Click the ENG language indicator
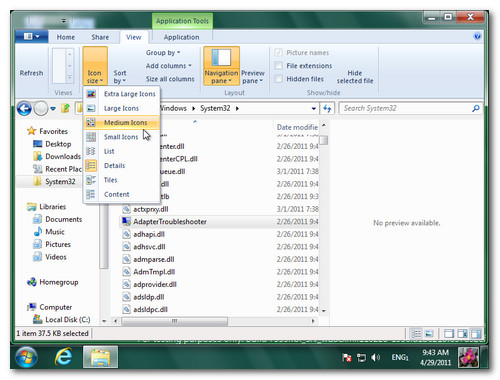 pyautogui.click(x=400, y=358)
